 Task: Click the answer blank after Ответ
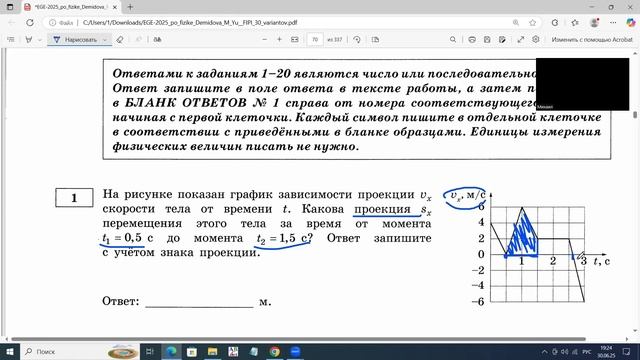pyautogui.click(x=199, y=303)
